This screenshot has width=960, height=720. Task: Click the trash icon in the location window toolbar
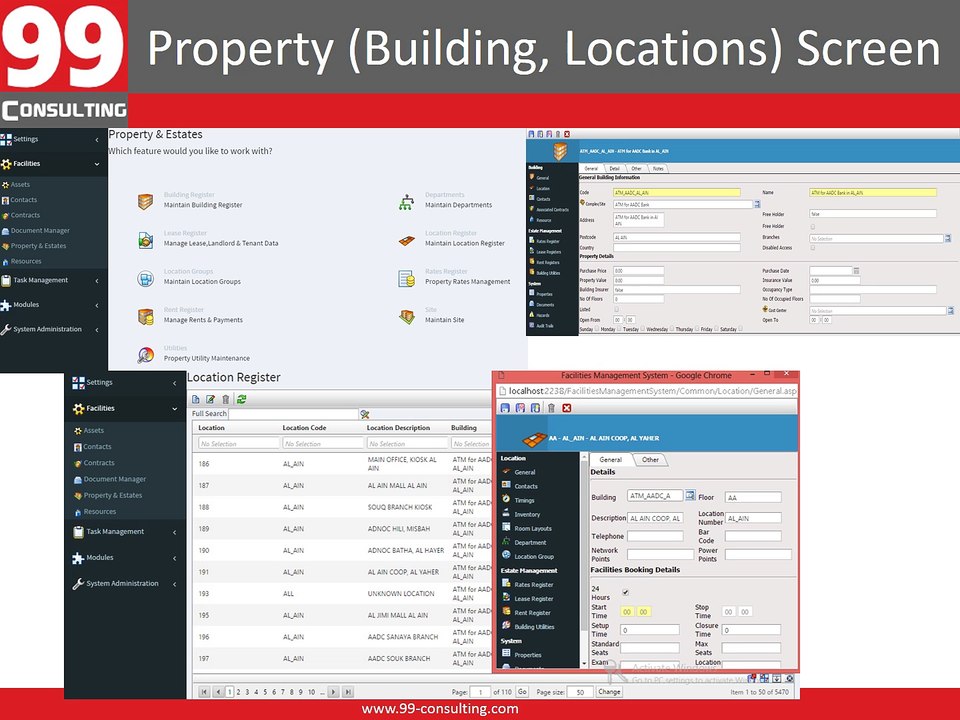[551, 408]
